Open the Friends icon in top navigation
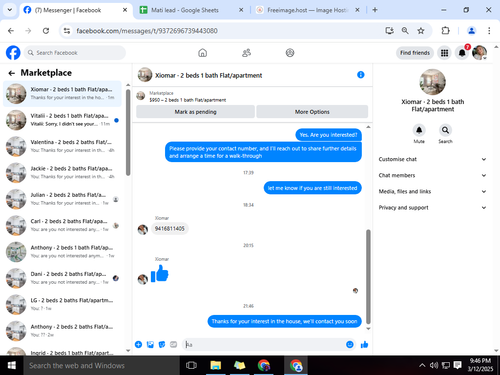The image size is (500, 375). (246, 53)
